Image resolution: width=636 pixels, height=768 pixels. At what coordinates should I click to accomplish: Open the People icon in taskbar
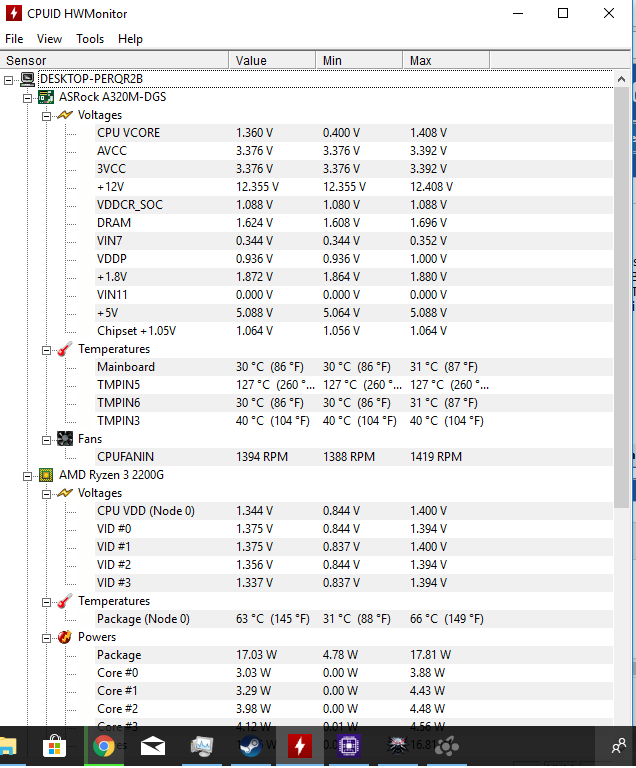(x=619, y=746)
